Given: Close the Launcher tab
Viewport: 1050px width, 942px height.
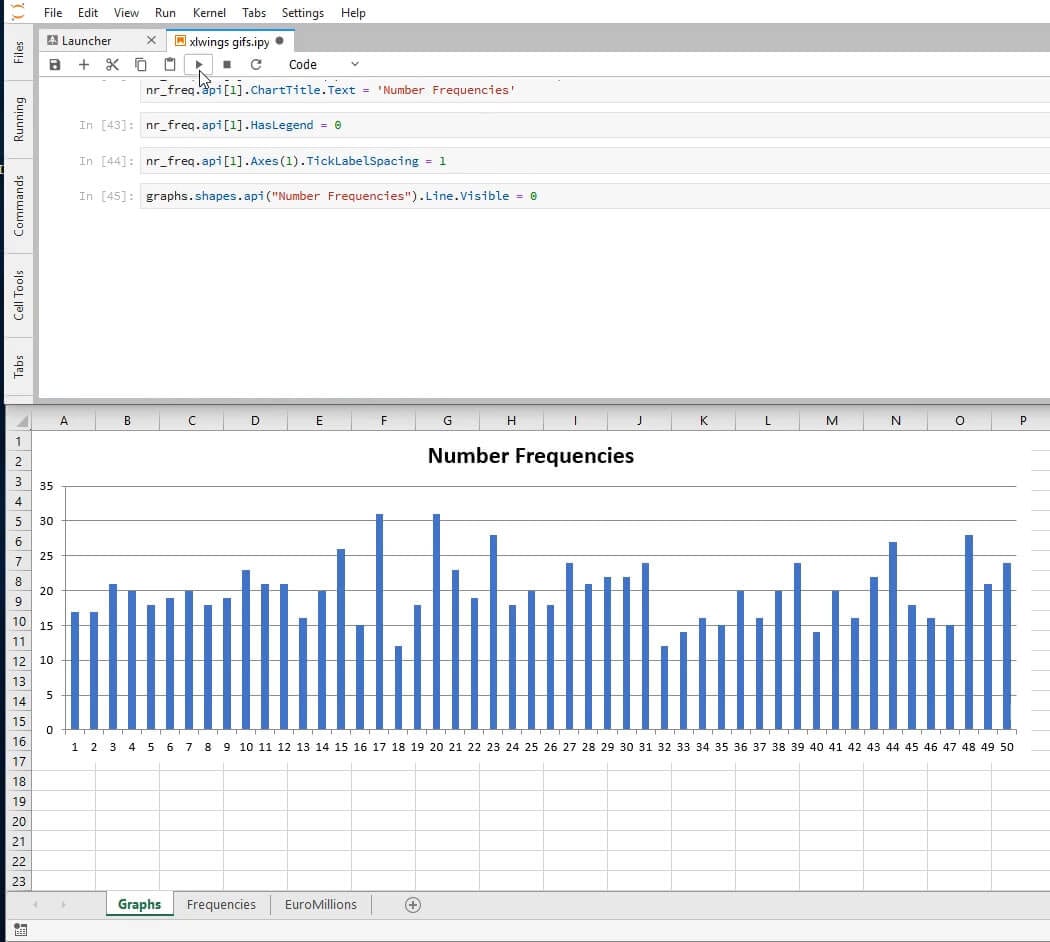Looking at the screenshot, I should pyautogui.click(x=151, y=41).
